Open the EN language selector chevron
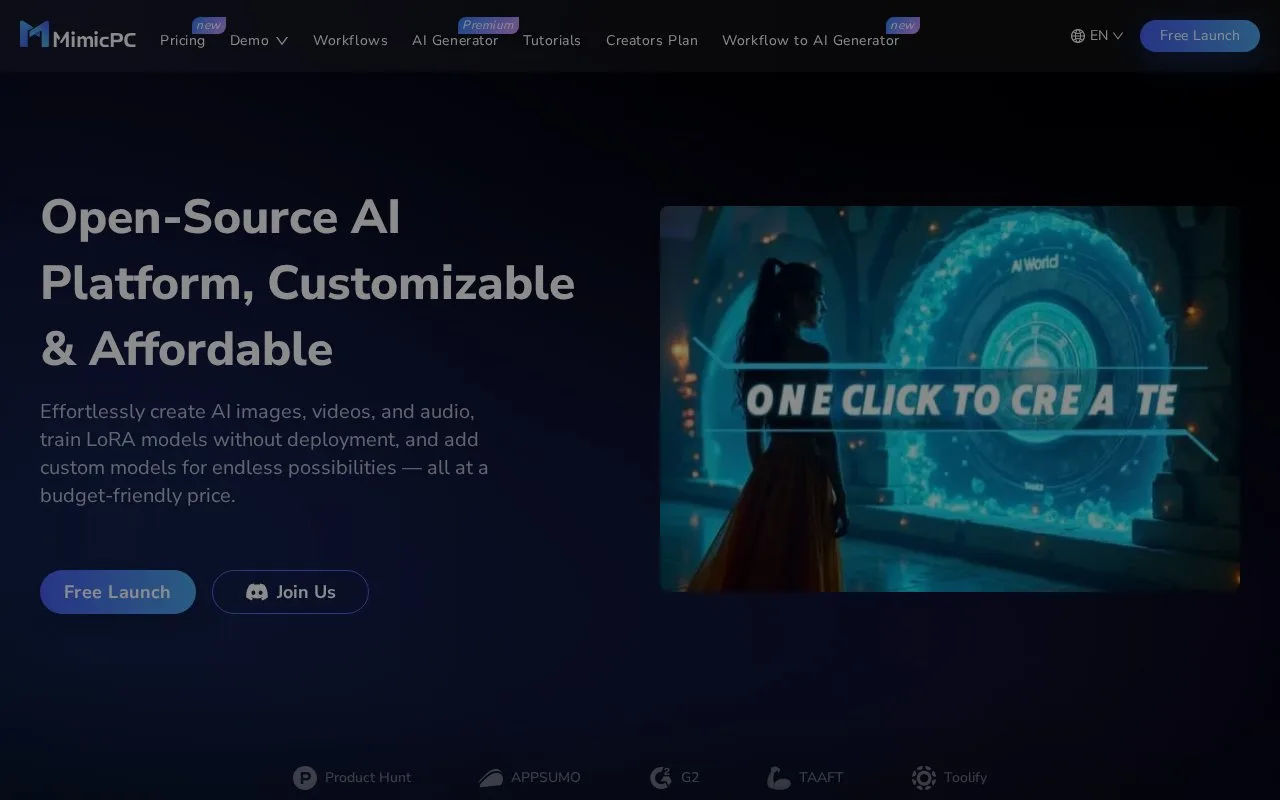 pos(1118,36)
